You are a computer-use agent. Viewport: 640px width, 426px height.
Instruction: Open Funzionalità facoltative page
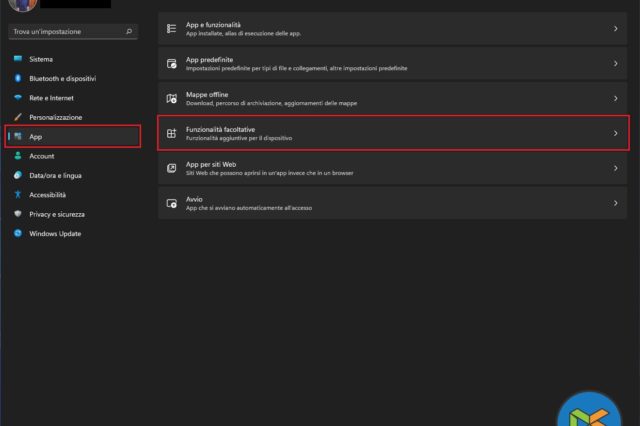392,133
